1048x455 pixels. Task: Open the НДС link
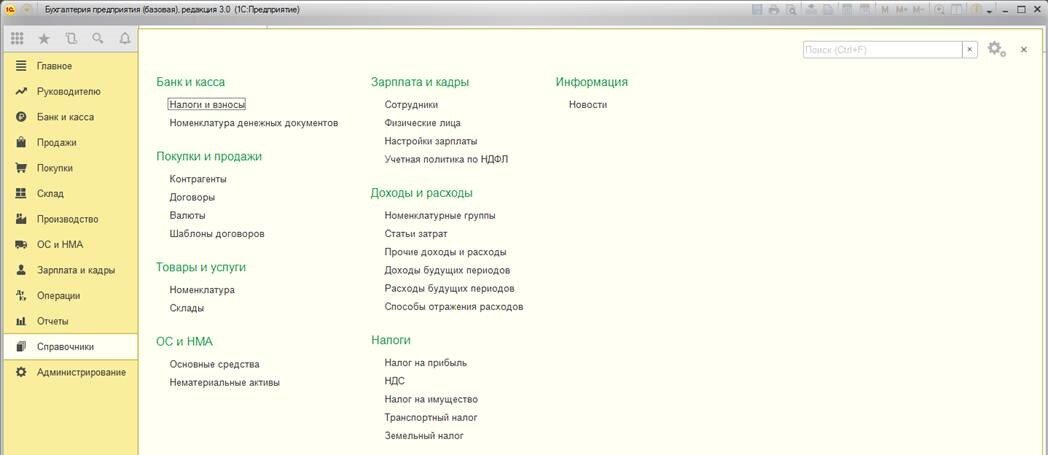pos(395,381)
